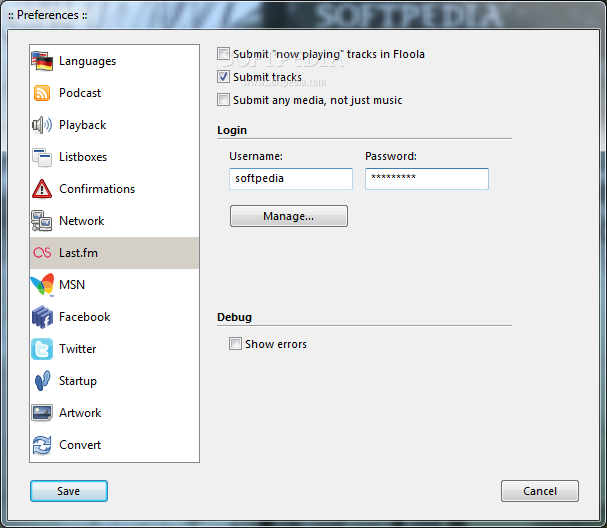Enable Submit any media, not just music
This screenshot has width=607, height=528.
[223, 99]
